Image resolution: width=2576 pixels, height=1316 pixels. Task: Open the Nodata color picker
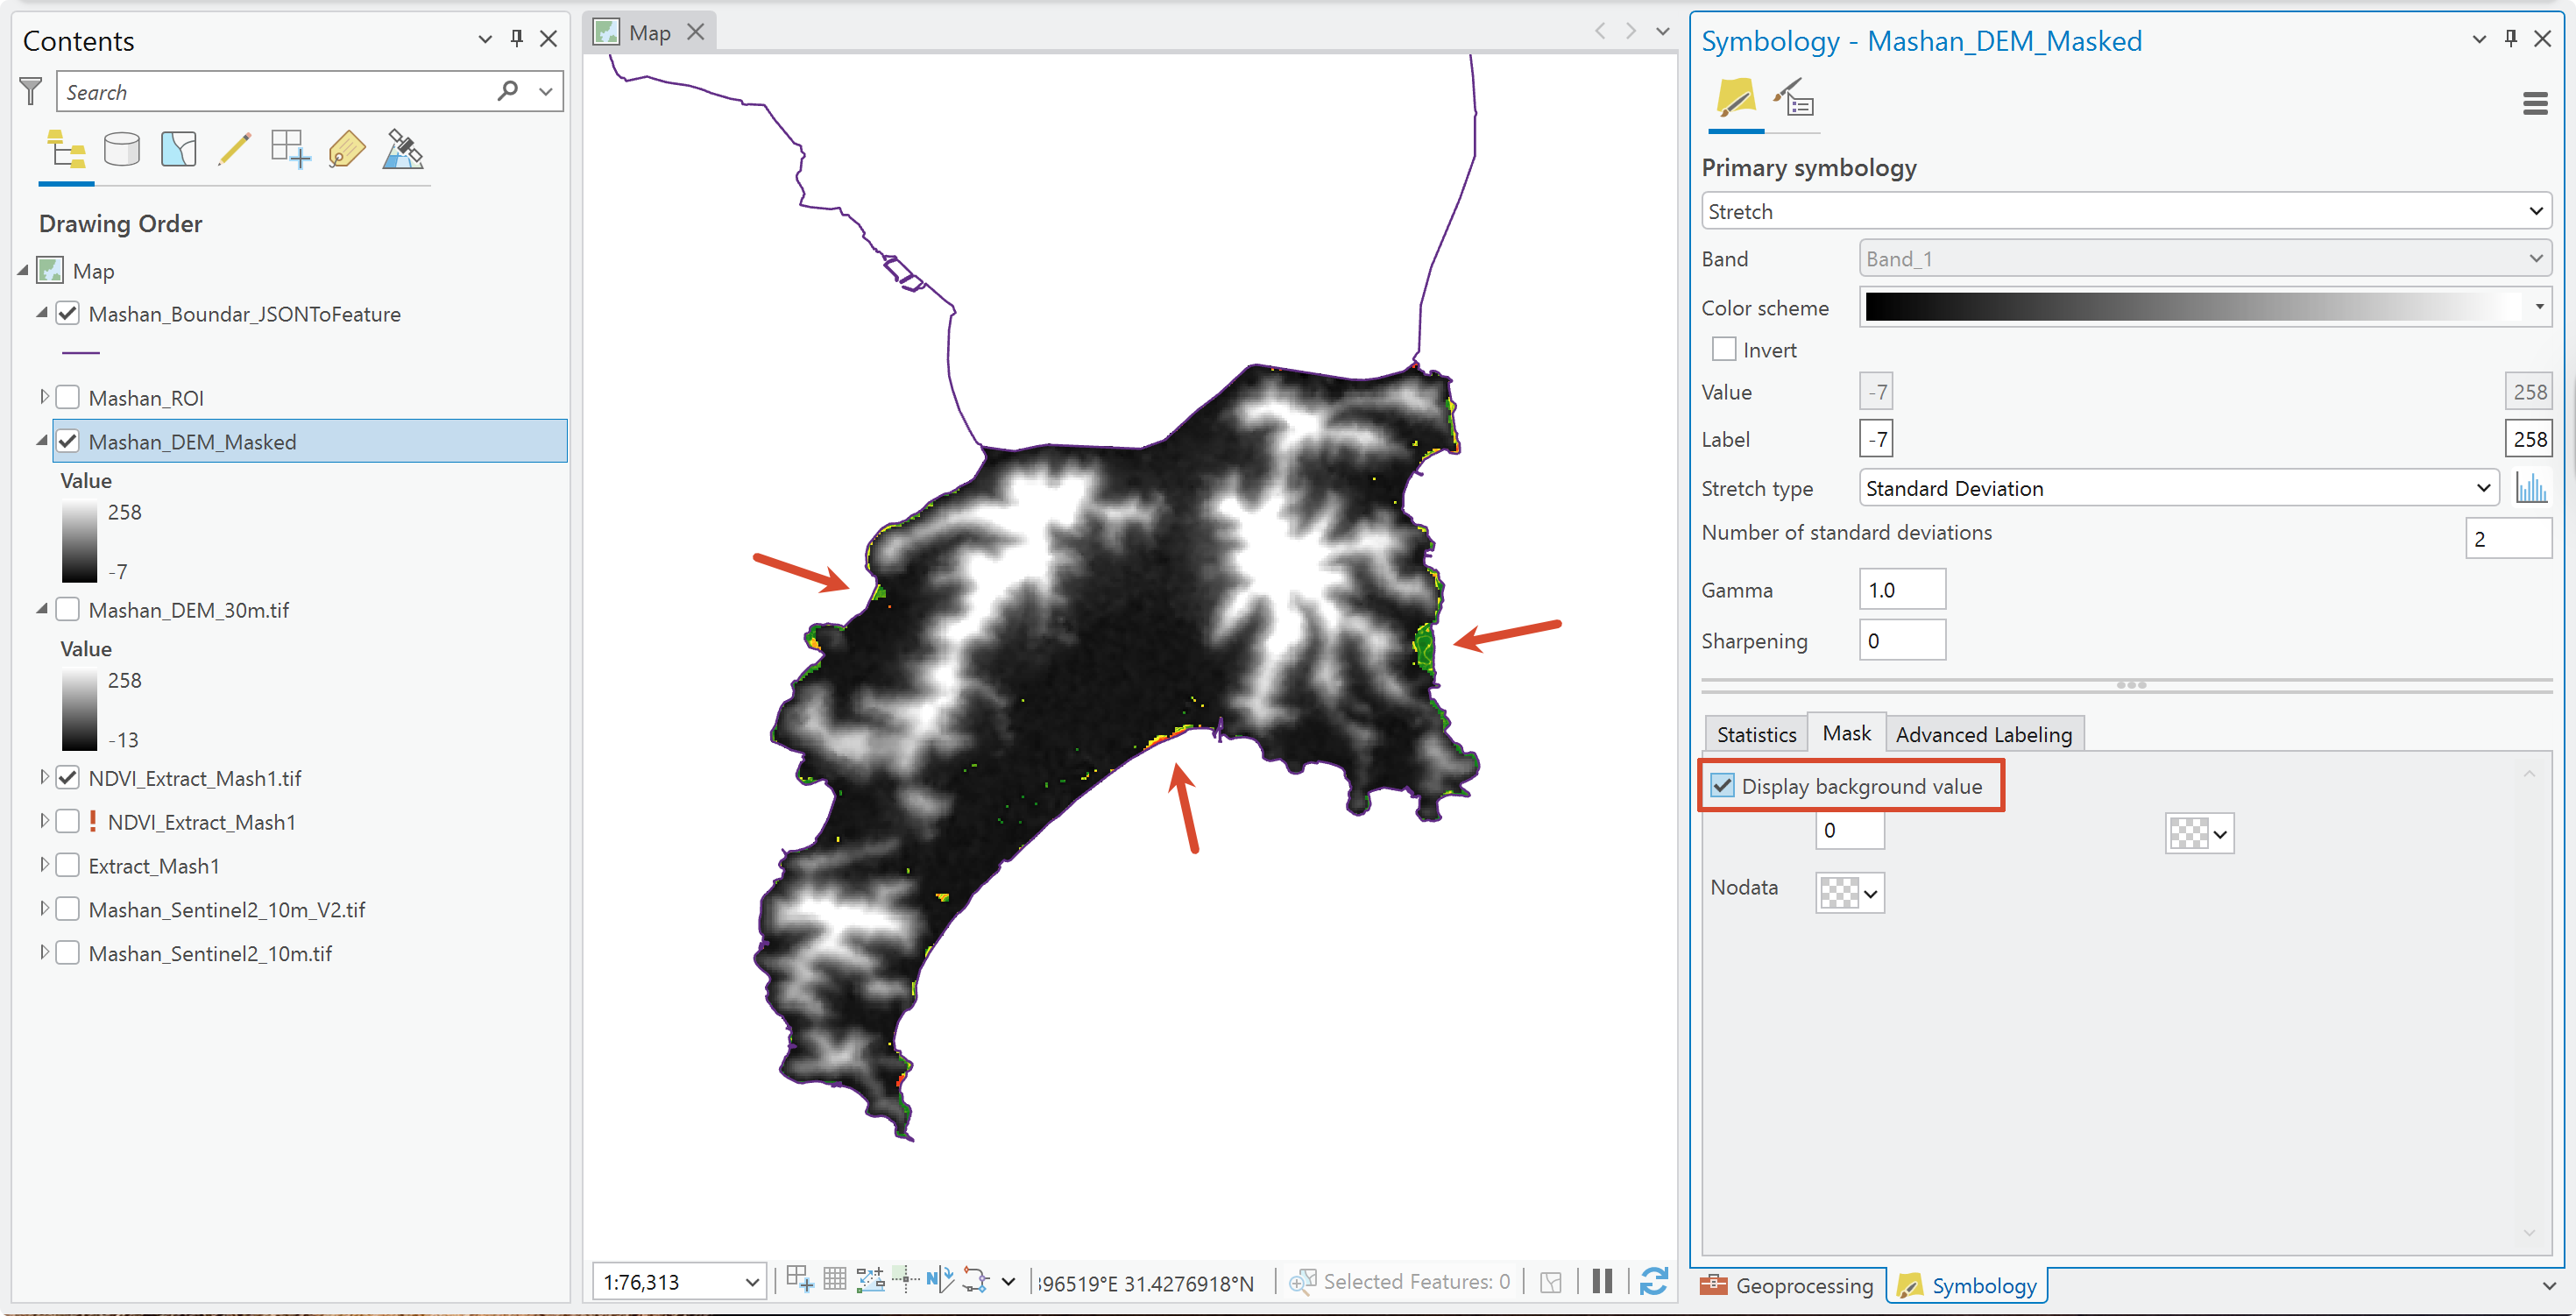pyautogui.click(x=1850, y=892)
